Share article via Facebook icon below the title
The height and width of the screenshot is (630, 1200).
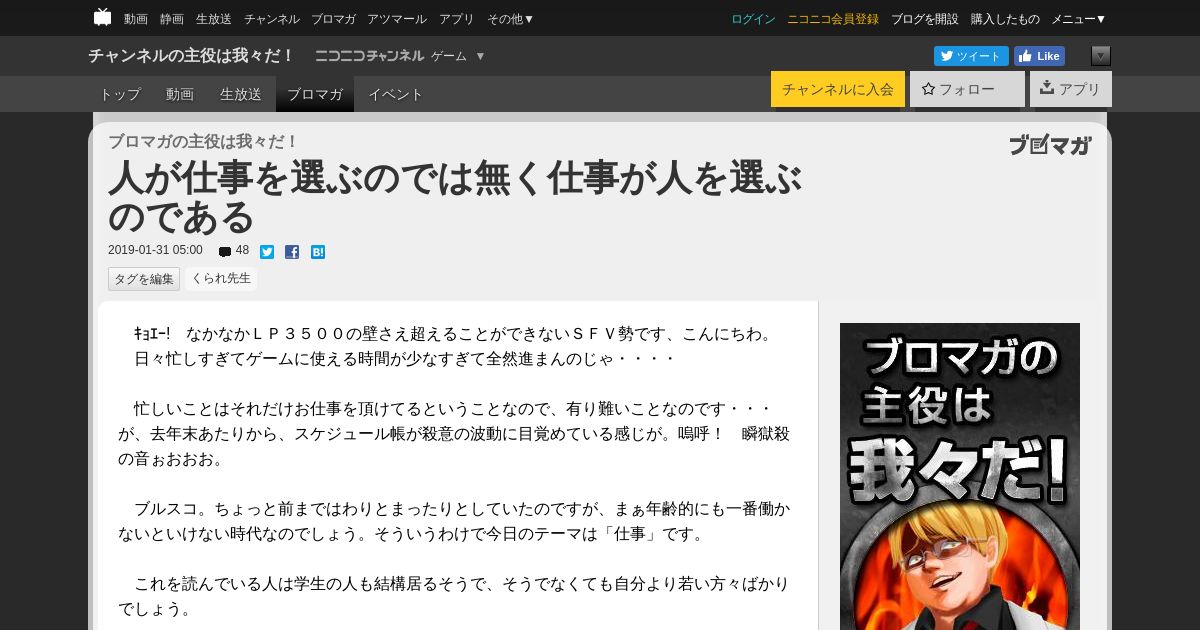point(292,252)
